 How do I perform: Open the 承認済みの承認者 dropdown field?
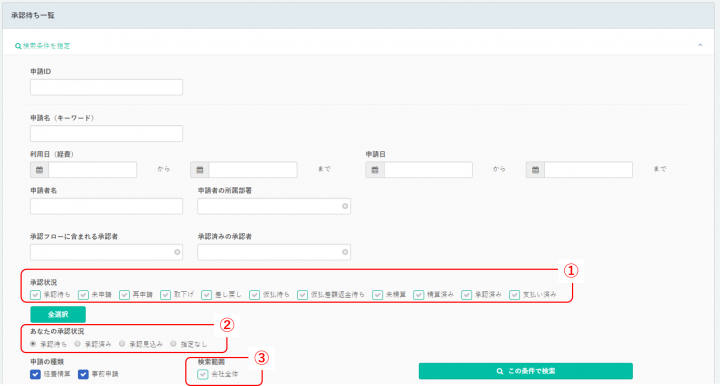(274, 252)
